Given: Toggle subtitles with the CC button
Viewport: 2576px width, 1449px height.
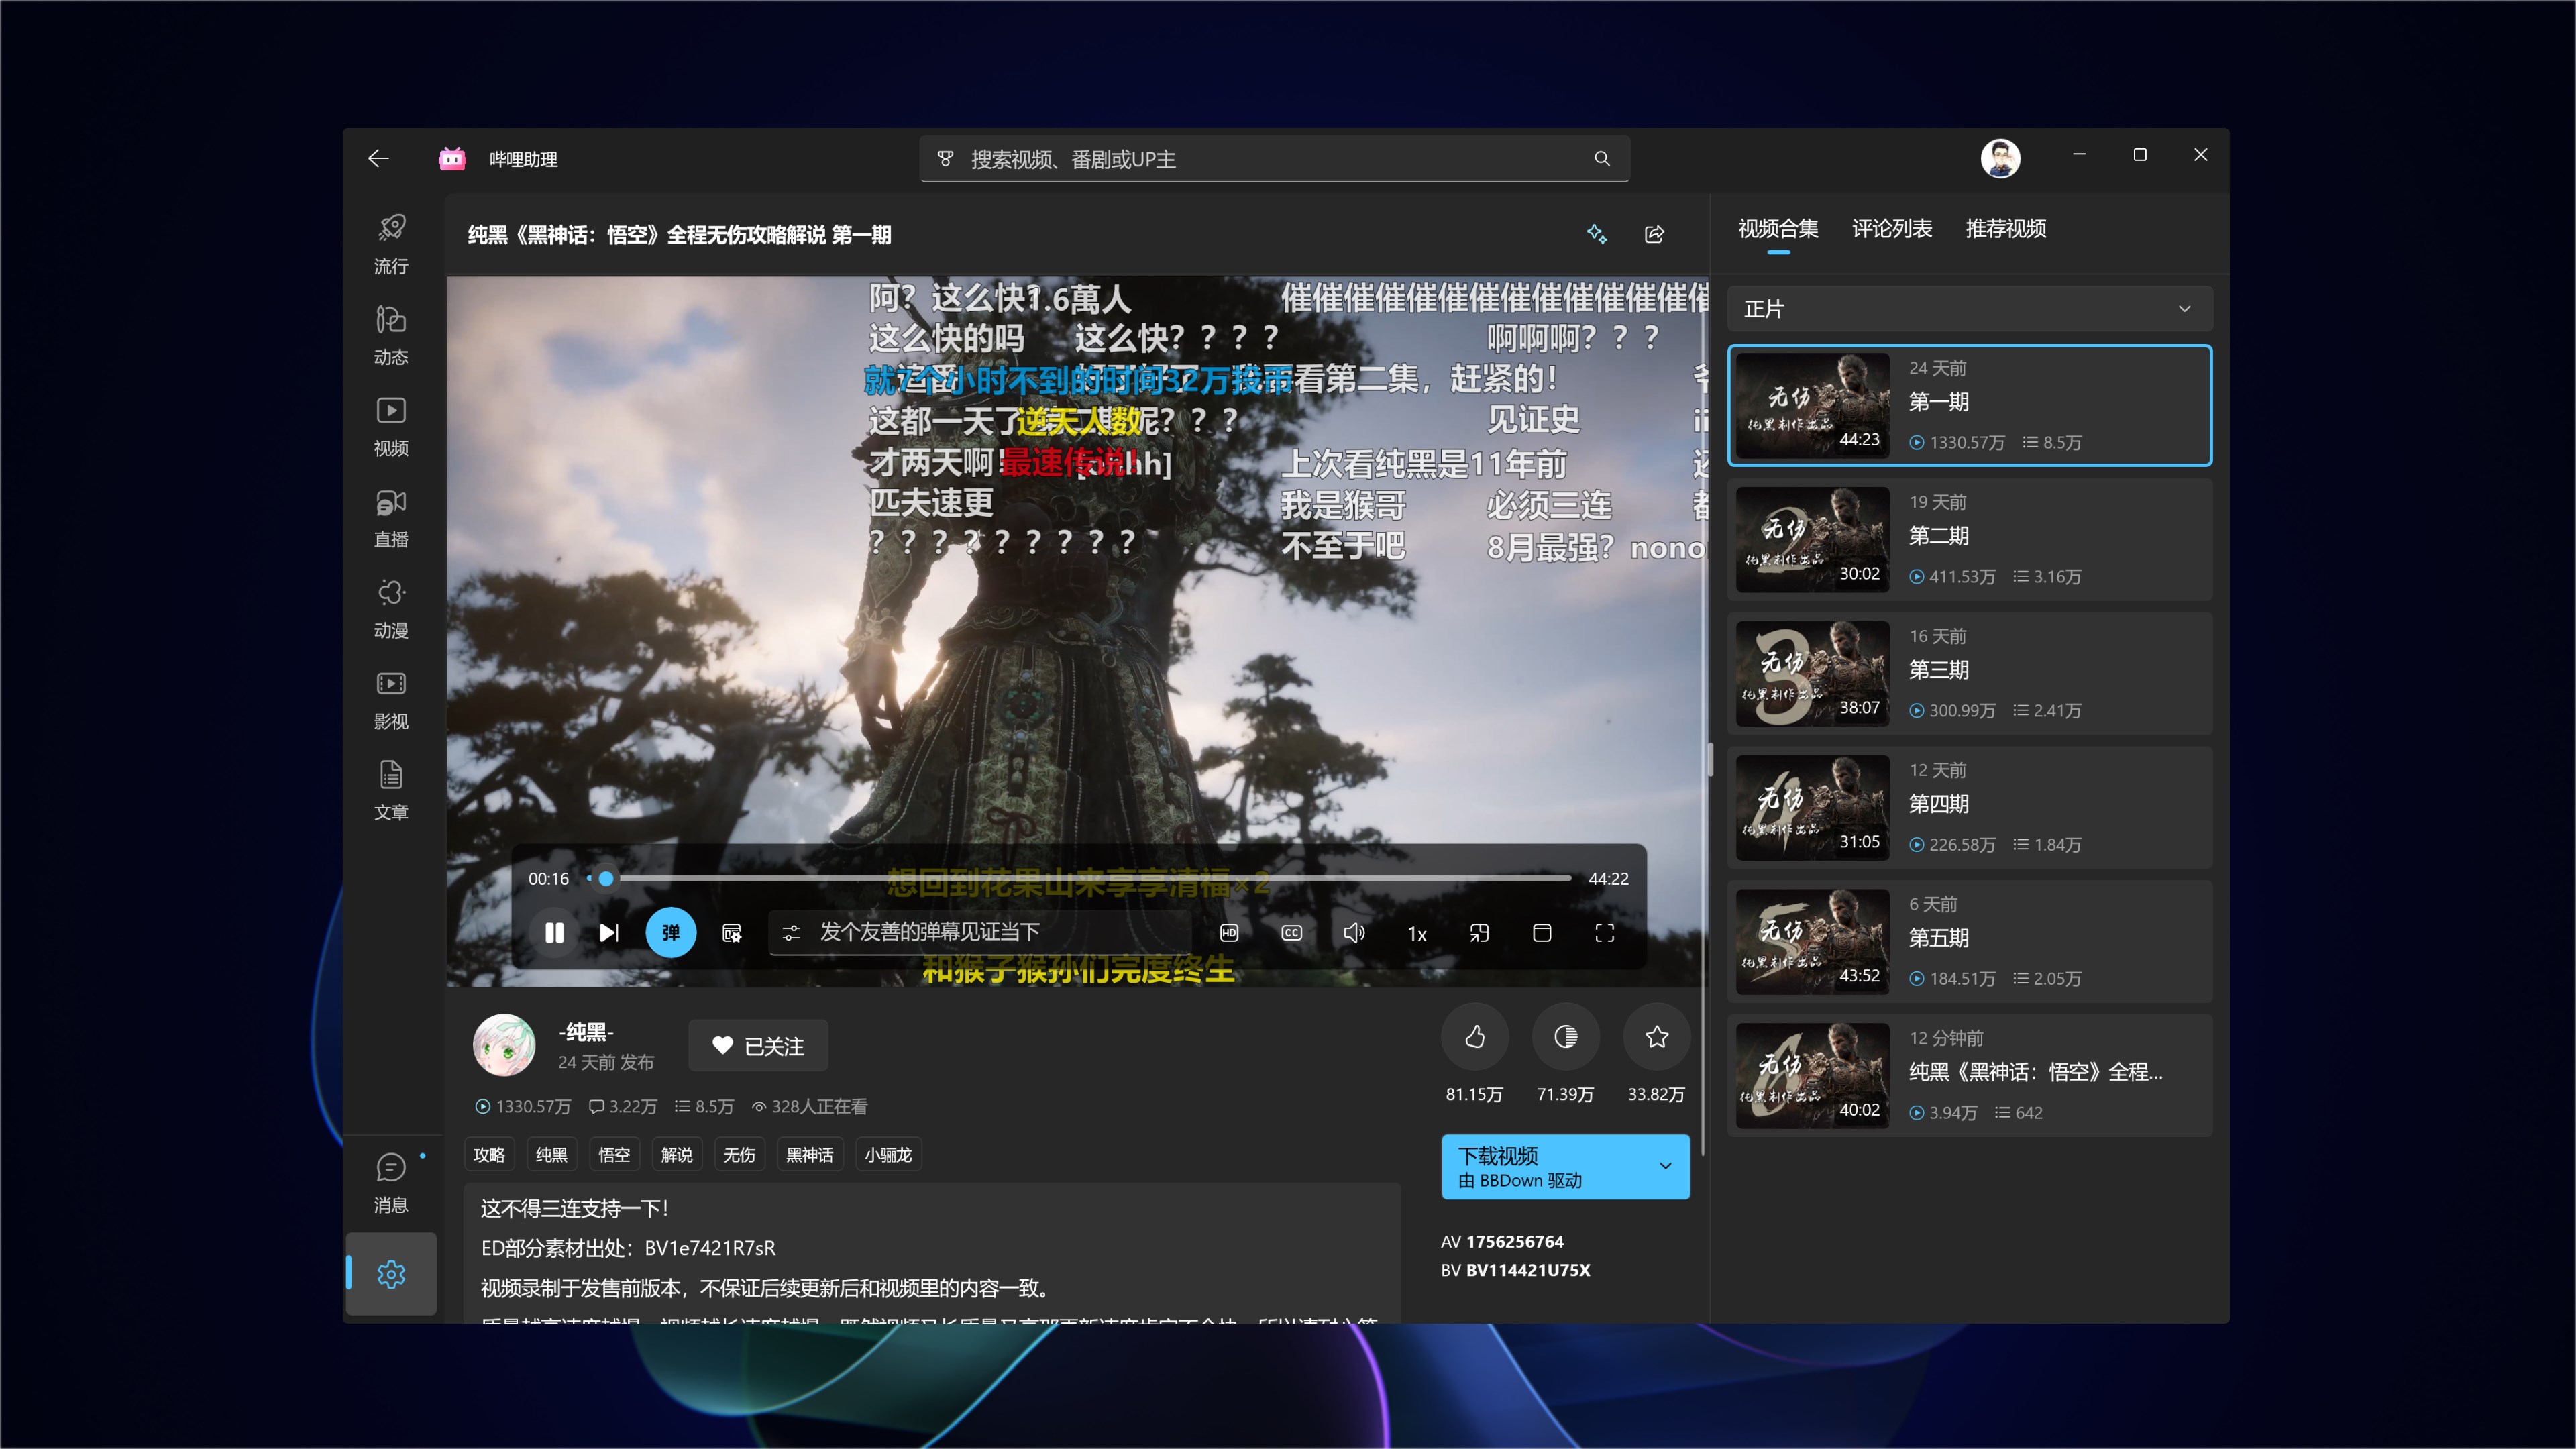Looking at the screenshot, I should 1291,933.
